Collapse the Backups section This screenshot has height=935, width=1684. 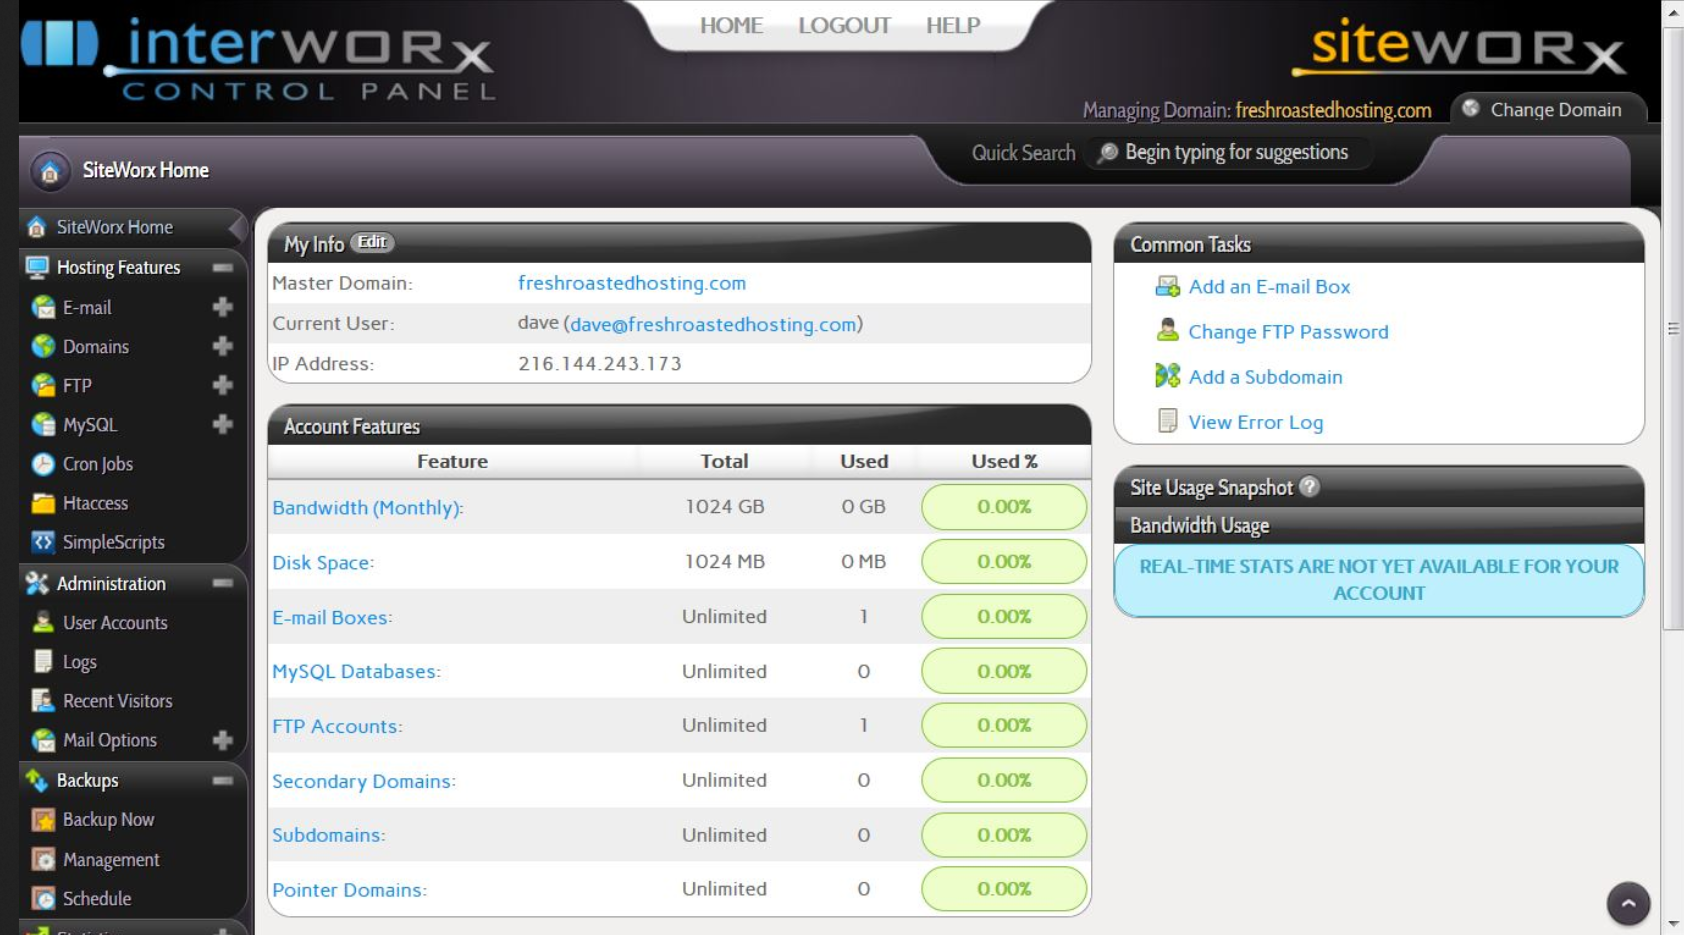tap(223, 780)
